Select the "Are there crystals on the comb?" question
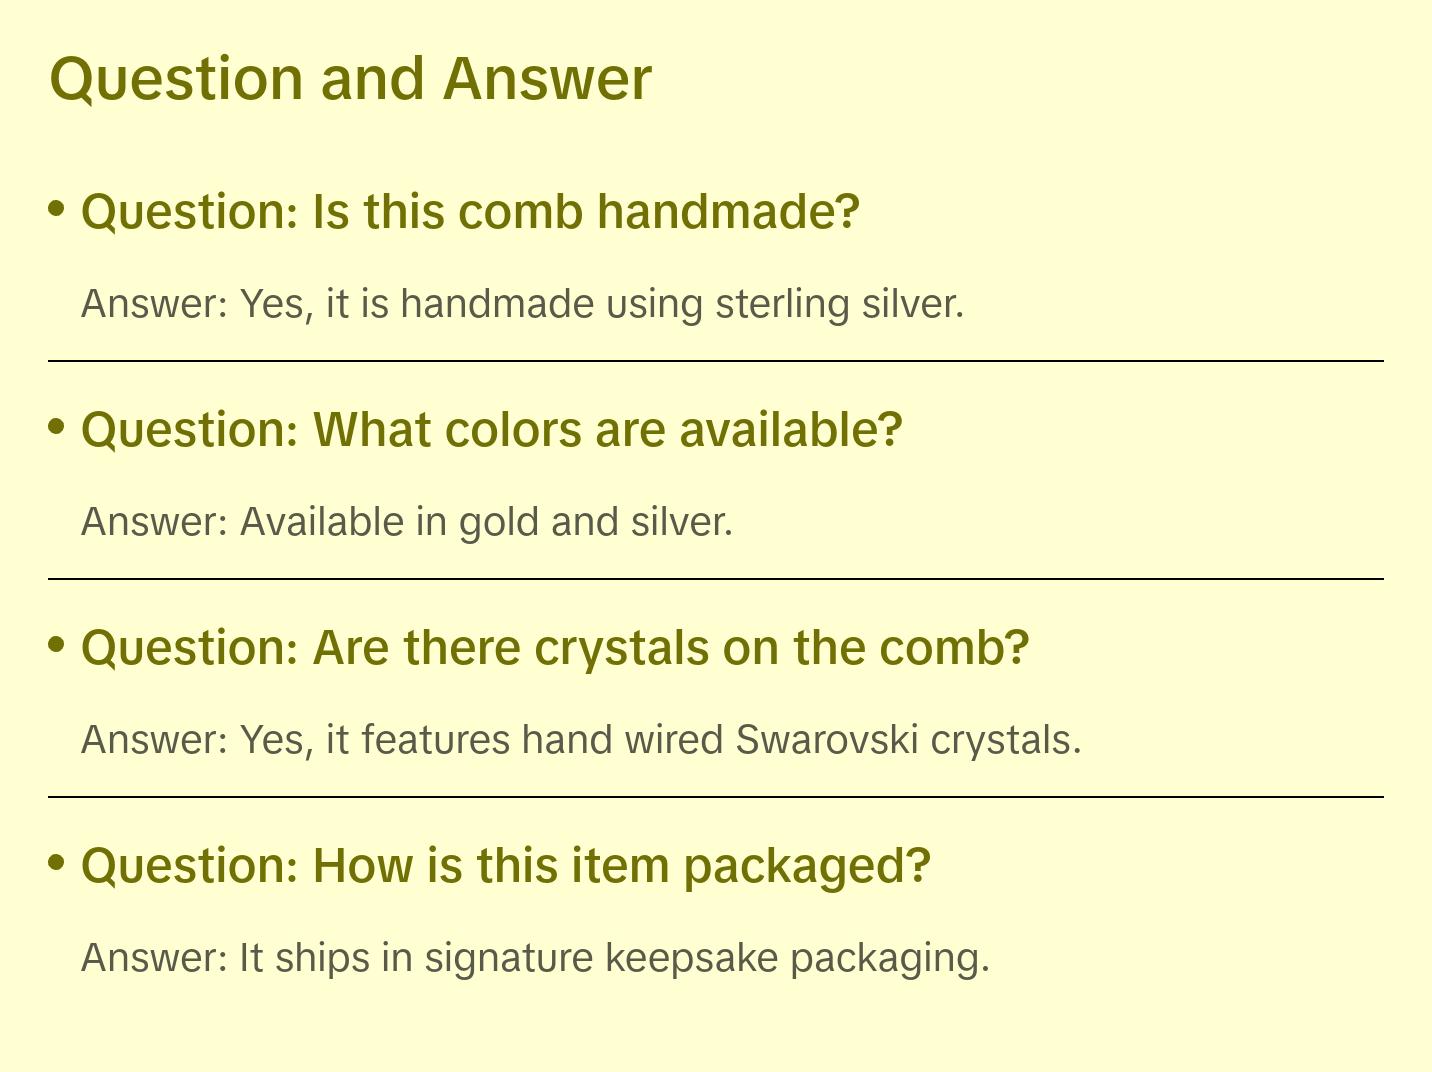 click(x=555, y=648)
